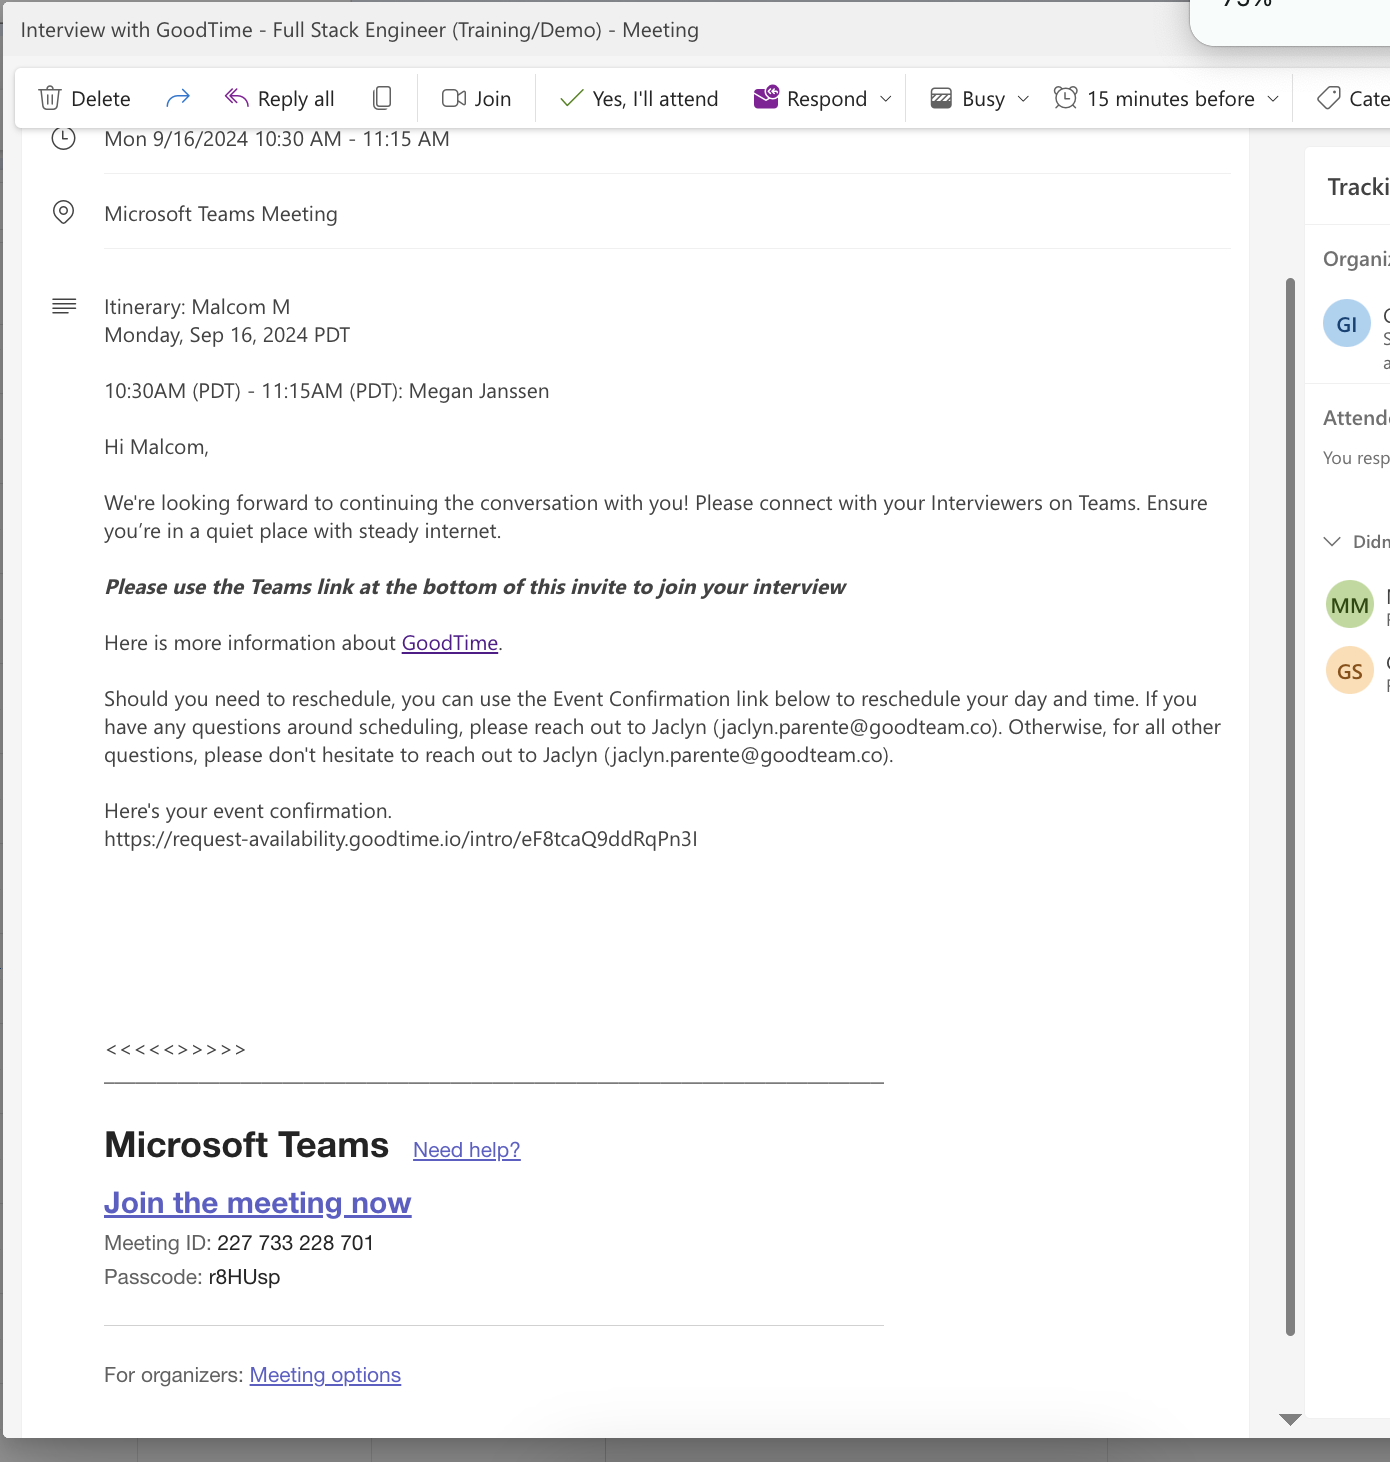Click the clock icon beside meeting time
Image resolution: width=1390 pixels, height=1462 pixels.
pyautogui.click(x=63, y=138)
